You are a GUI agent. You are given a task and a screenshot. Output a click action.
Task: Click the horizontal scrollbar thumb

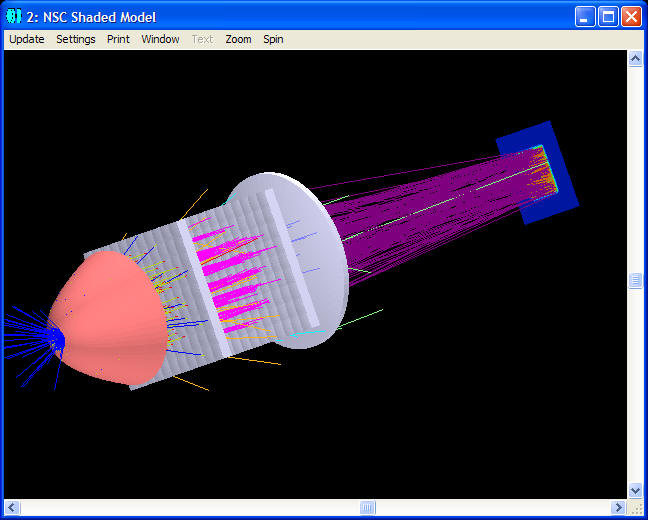point(367,508)
